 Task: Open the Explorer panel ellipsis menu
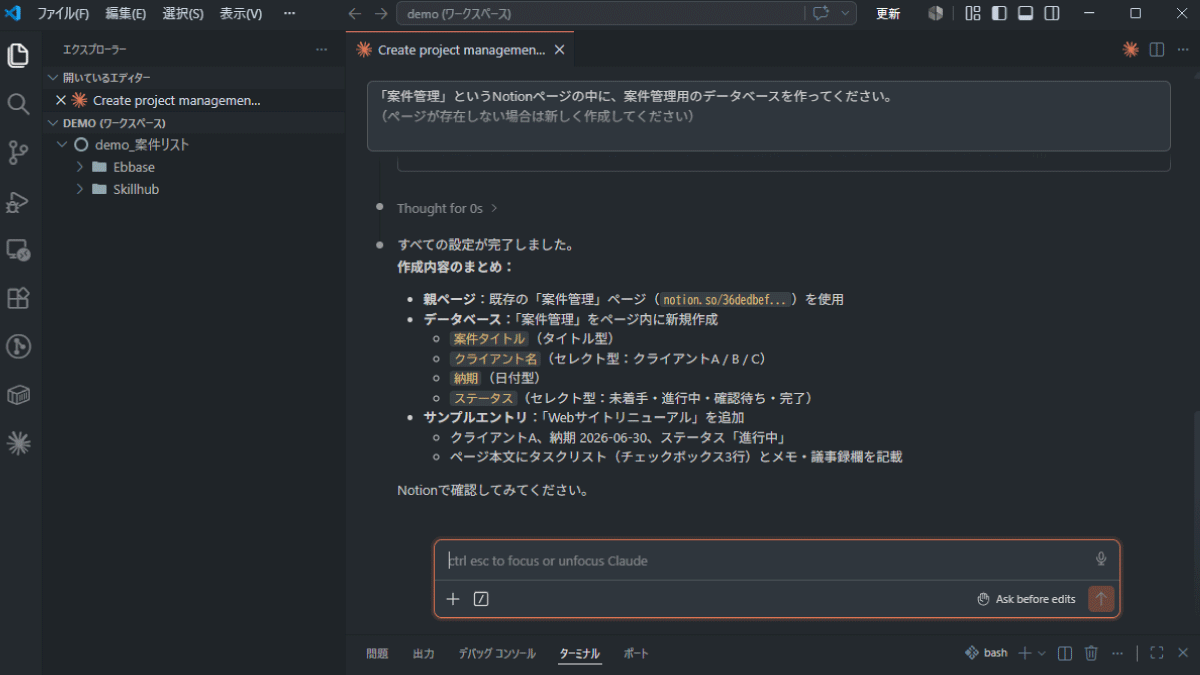[x=321, y=49]
